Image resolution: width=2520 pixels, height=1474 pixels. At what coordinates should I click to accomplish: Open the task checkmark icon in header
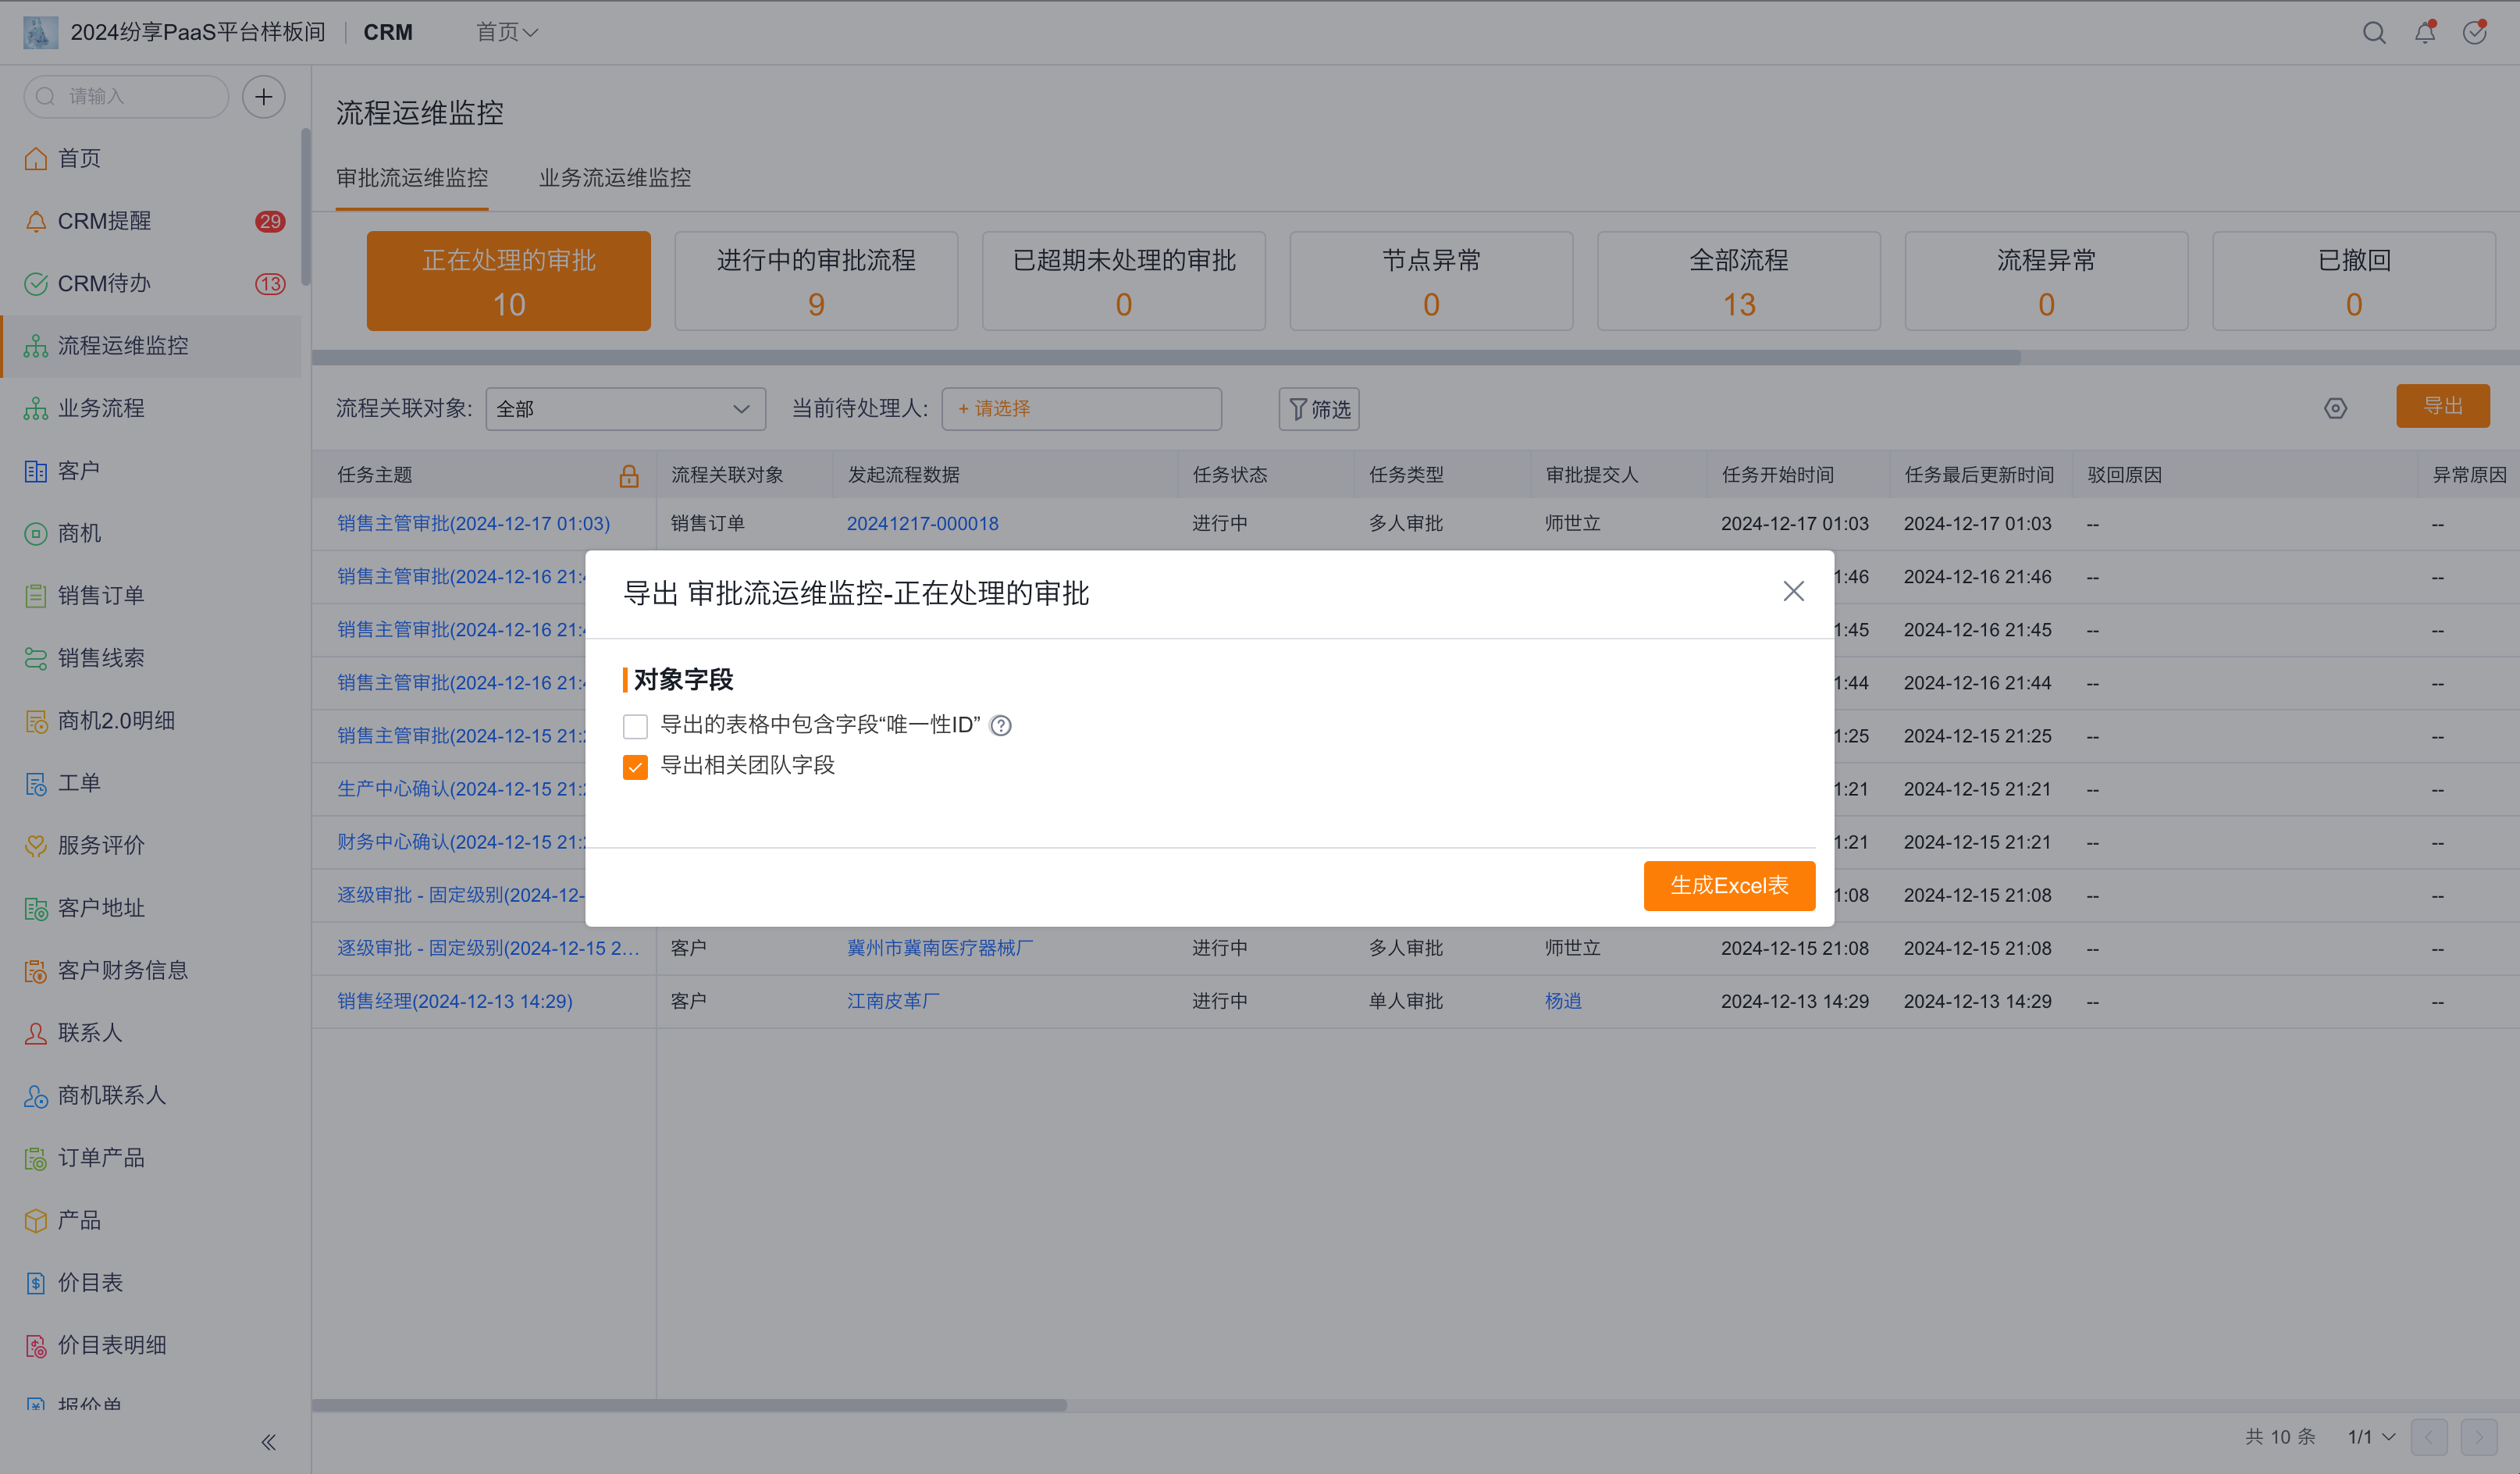(2475, 33)
